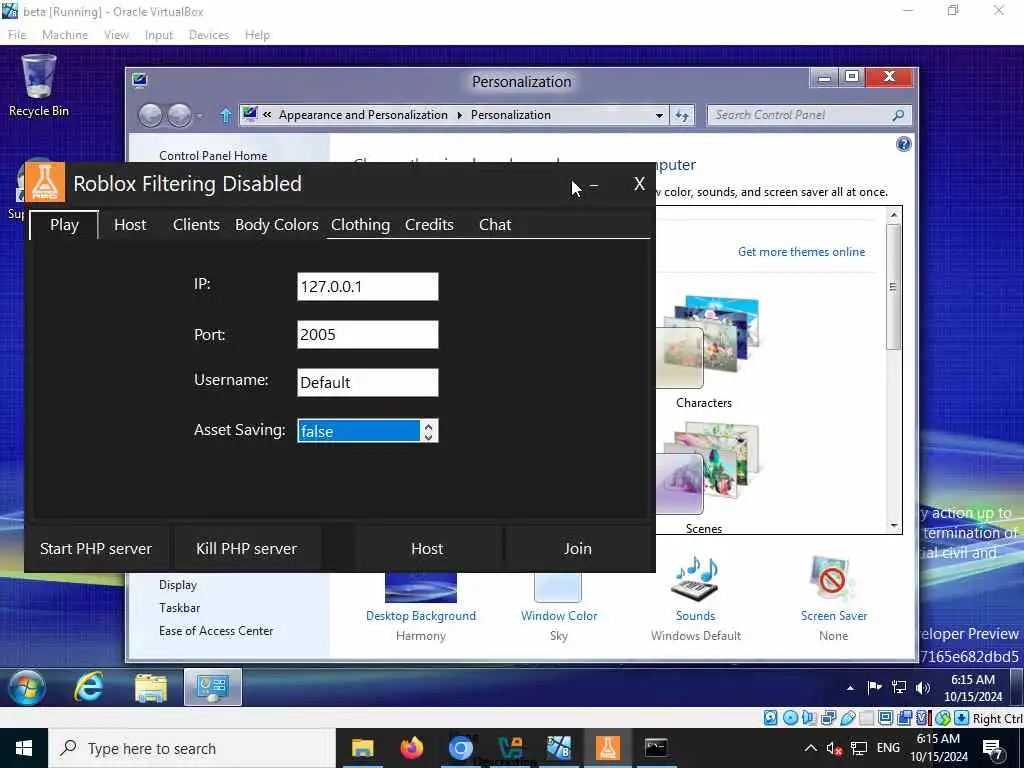Expand the breadcrumb chevron before Appearance and Personalization
The height and width of the screenshot is (768, 1024).
[x=267, y=115]
